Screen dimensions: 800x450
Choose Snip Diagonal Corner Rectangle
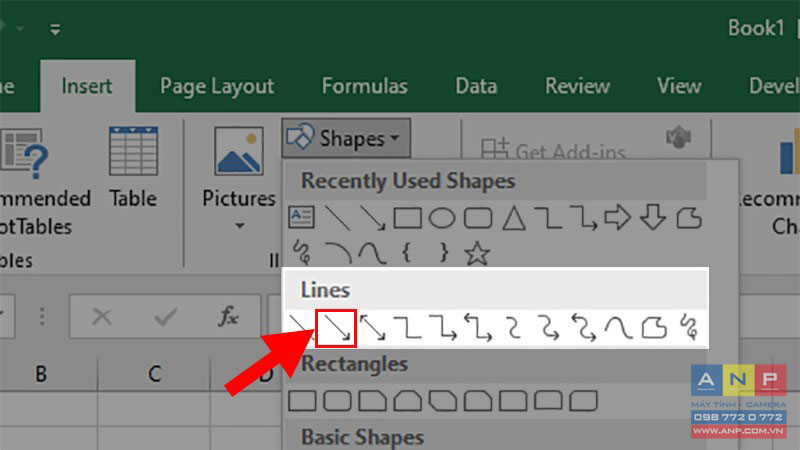[x=443, y=401]
